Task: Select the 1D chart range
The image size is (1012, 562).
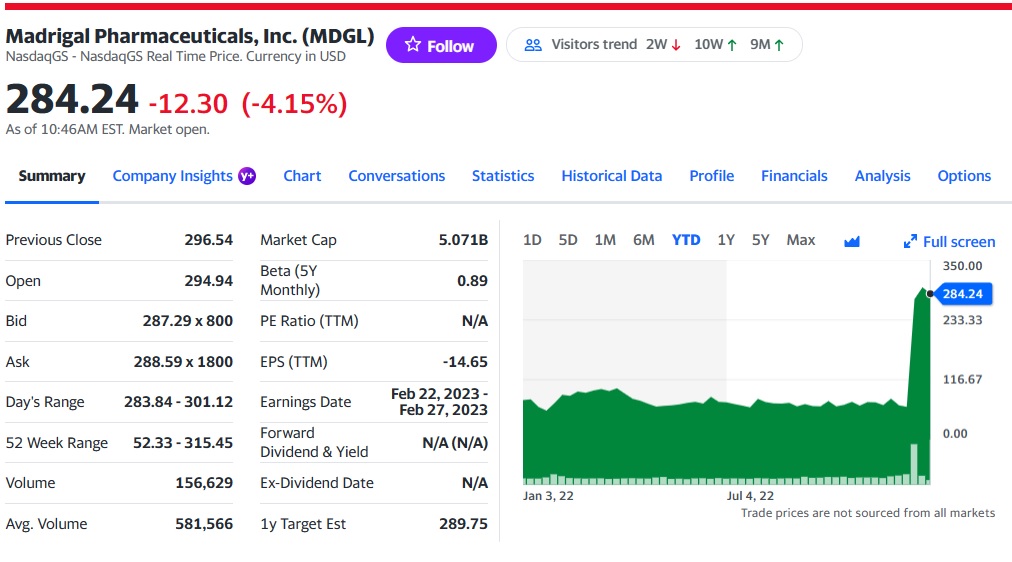Action: 532,240
